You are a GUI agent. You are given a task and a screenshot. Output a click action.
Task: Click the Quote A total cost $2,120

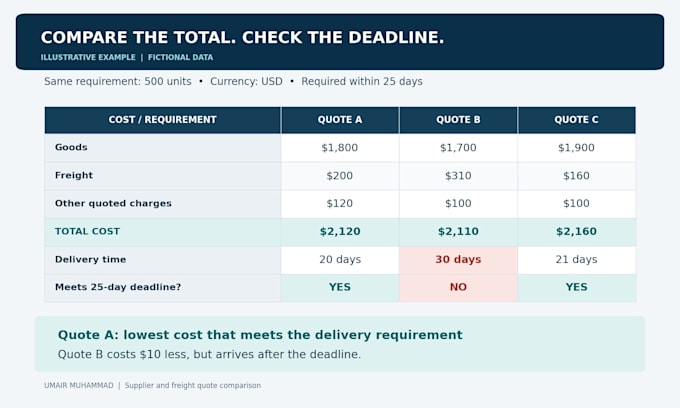coord(340,232)
